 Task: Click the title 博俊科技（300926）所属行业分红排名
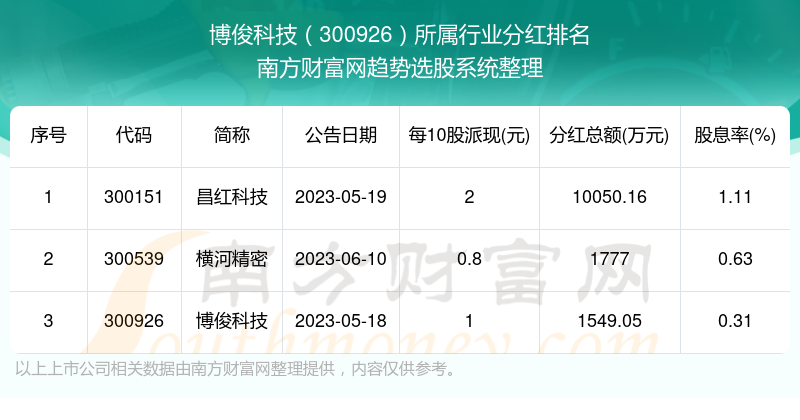tap(400, 37)
